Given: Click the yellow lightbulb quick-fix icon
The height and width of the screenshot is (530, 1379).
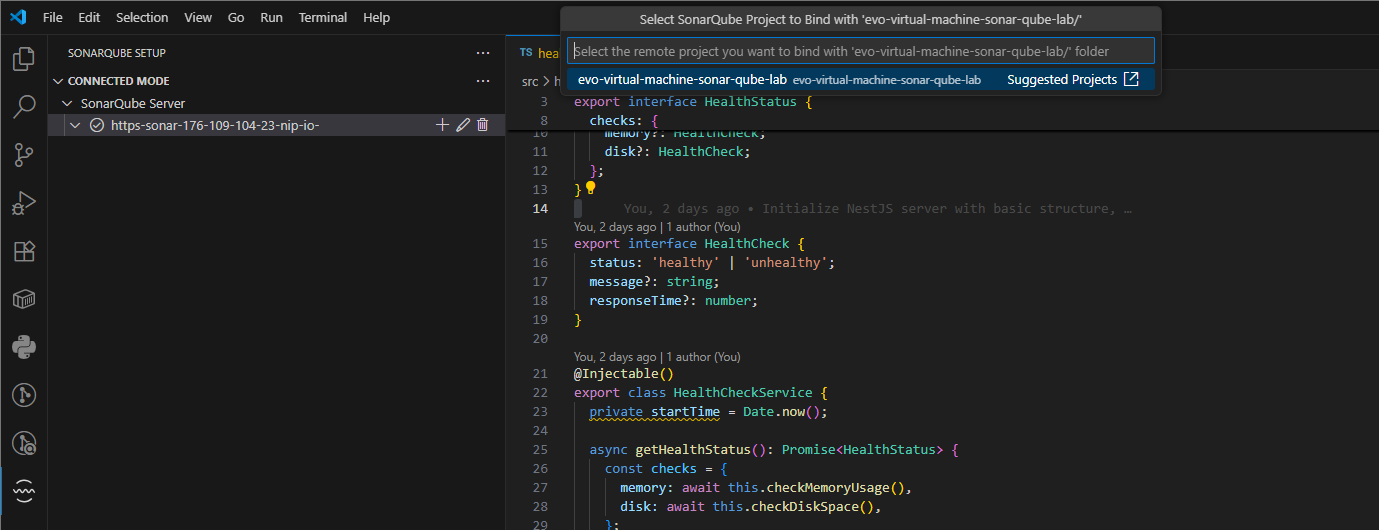Looking at the screenshot, I should 590,187.
